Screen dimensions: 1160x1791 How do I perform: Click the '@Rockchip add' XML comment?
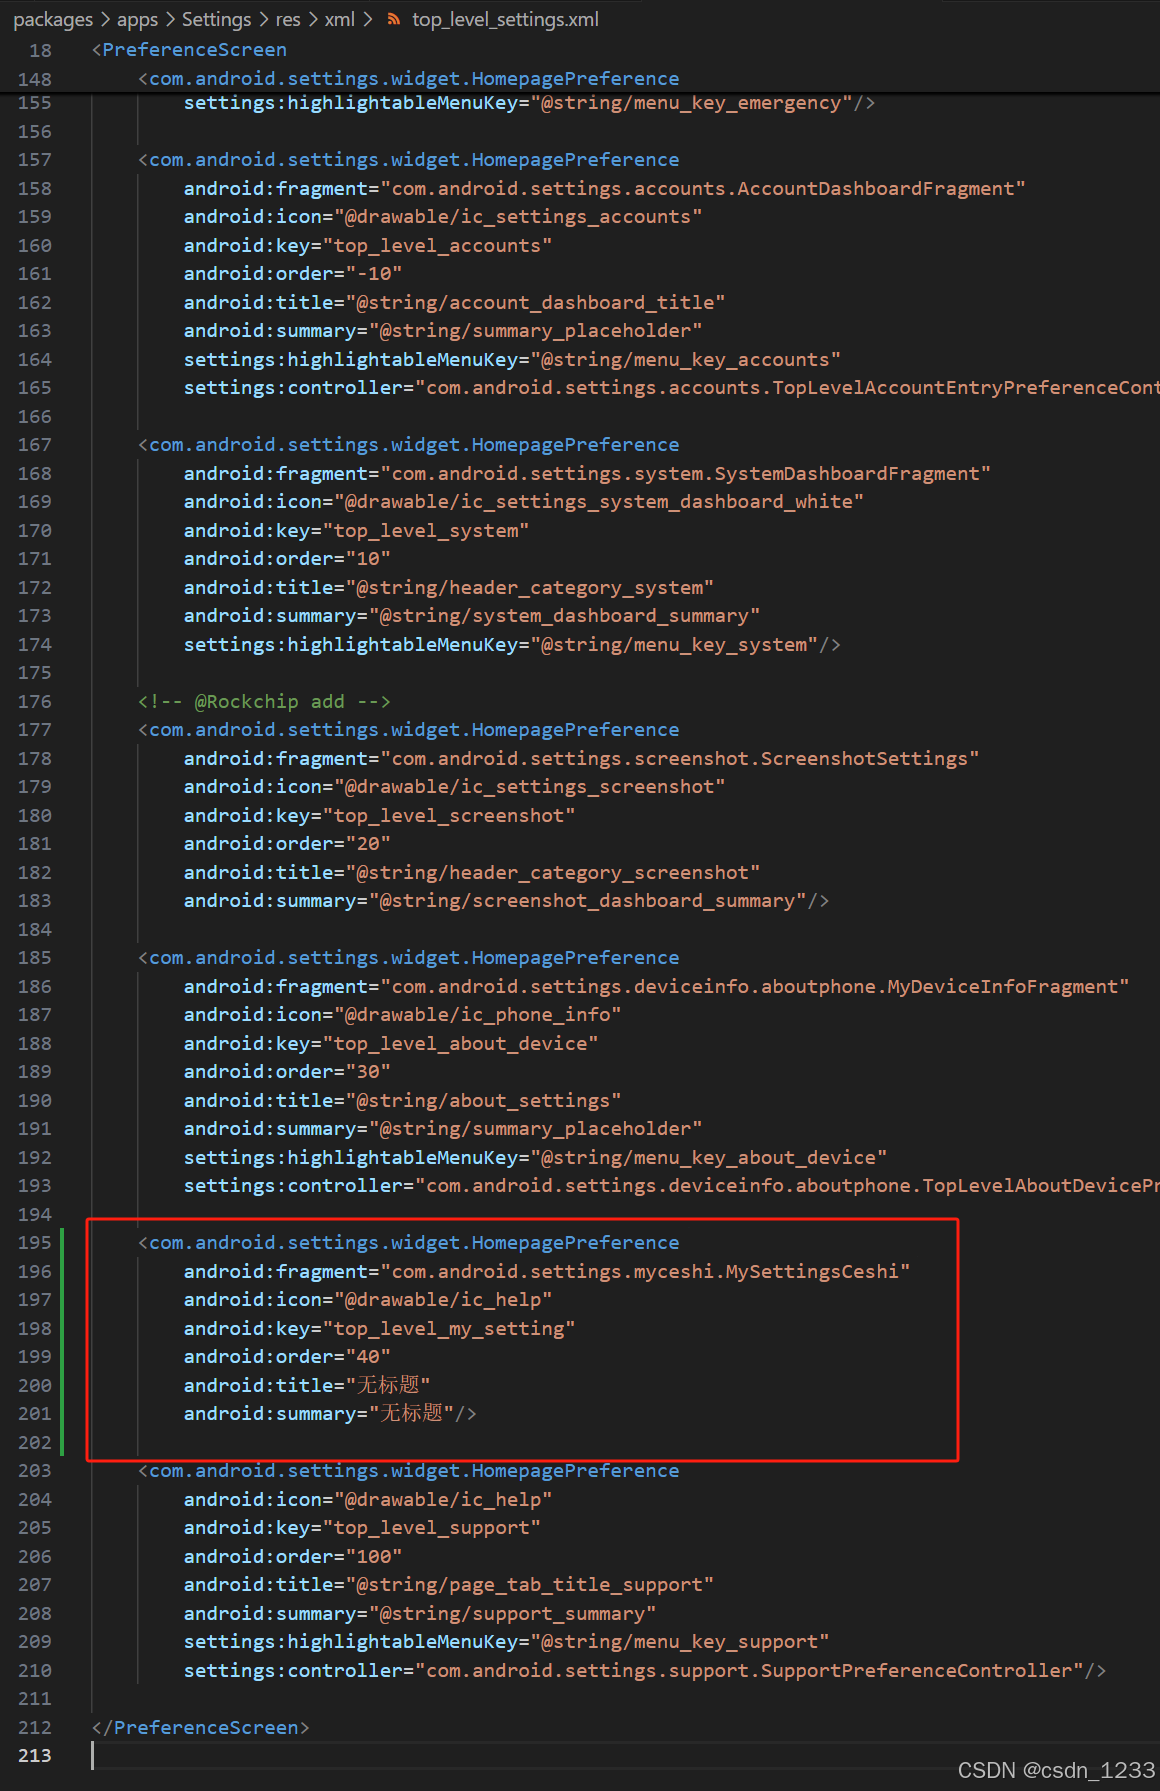pyautogui.click(x=264, y=702)
